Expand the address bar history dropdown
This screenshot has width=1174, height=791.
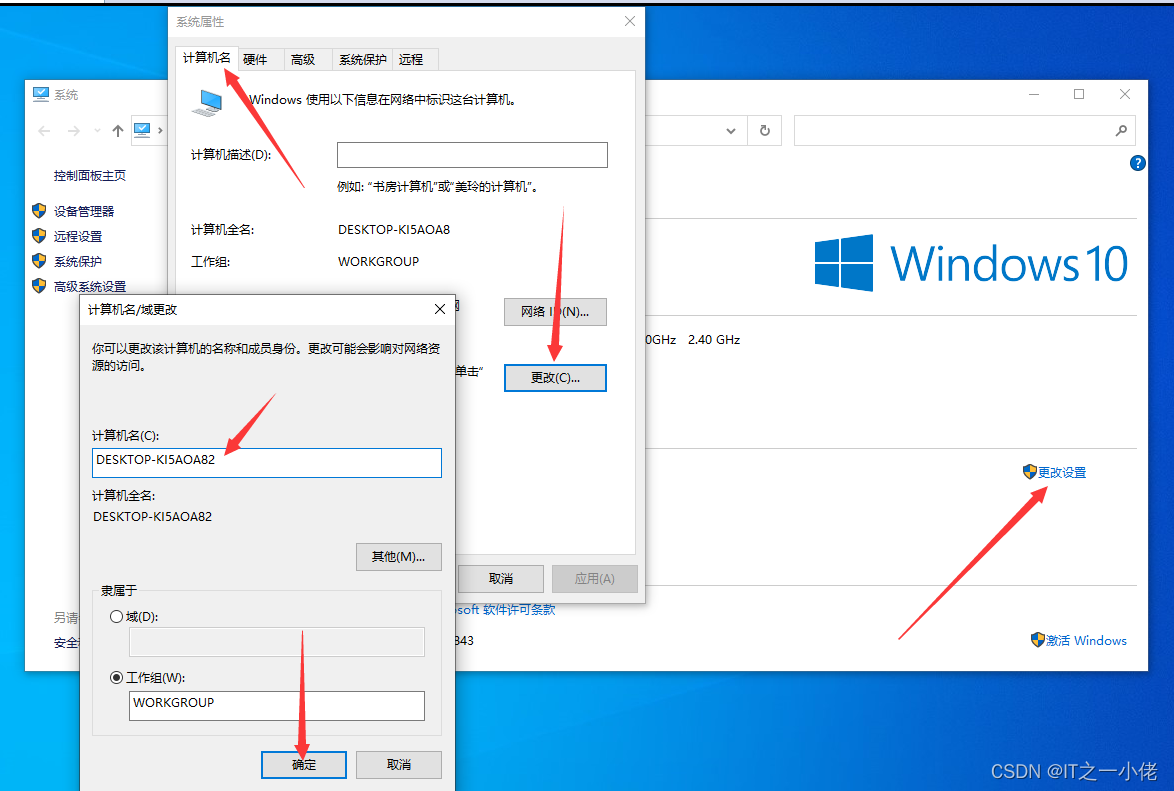[x=731, y=131]
